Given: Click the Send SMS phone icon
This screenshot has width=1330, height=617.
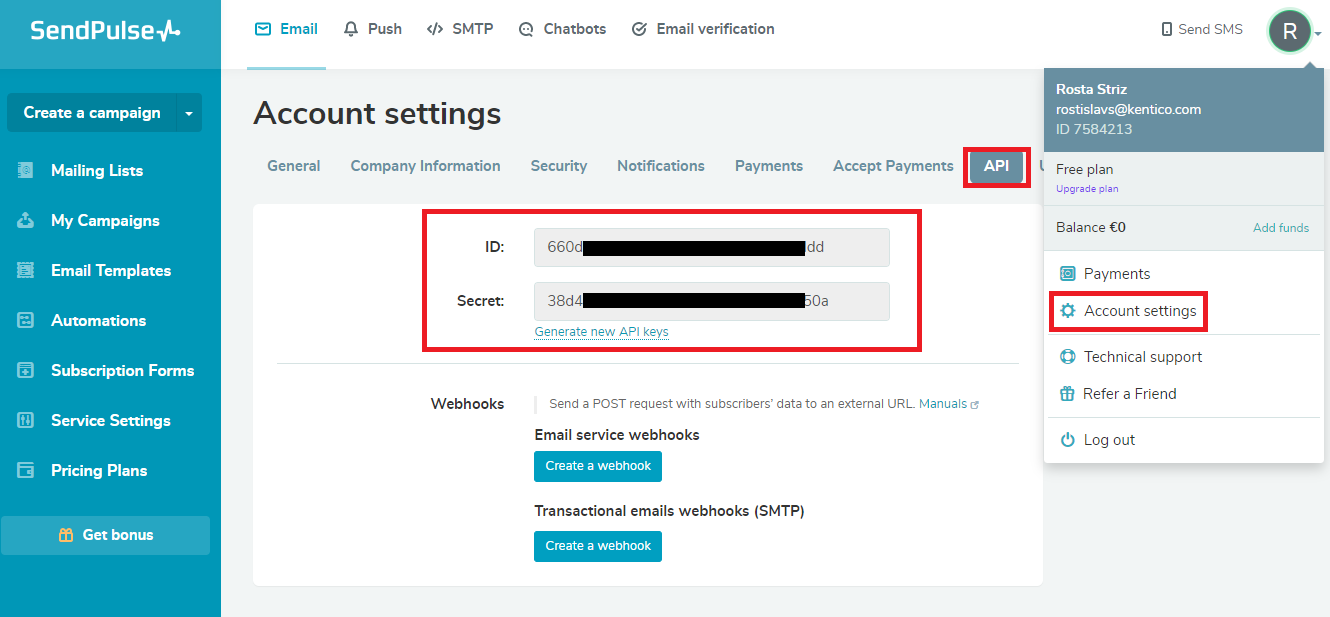Looking at the screenshot, I should [x=1166, y=30].
